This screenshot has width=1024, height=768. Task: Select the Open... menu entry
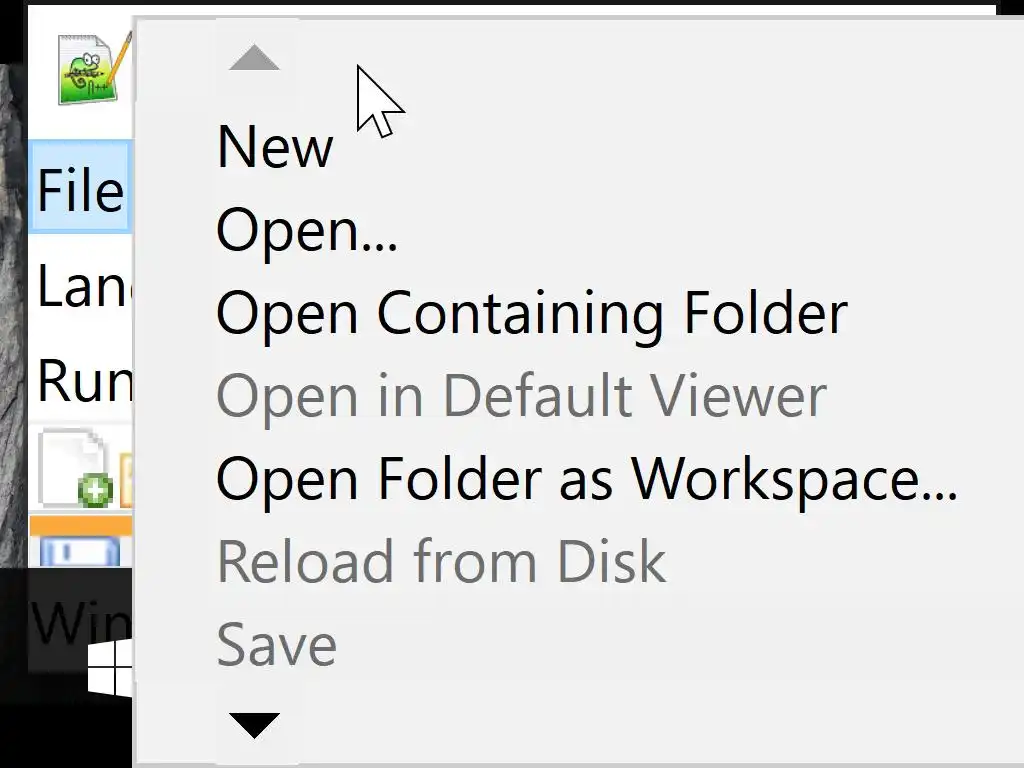(x=306, y=230)
